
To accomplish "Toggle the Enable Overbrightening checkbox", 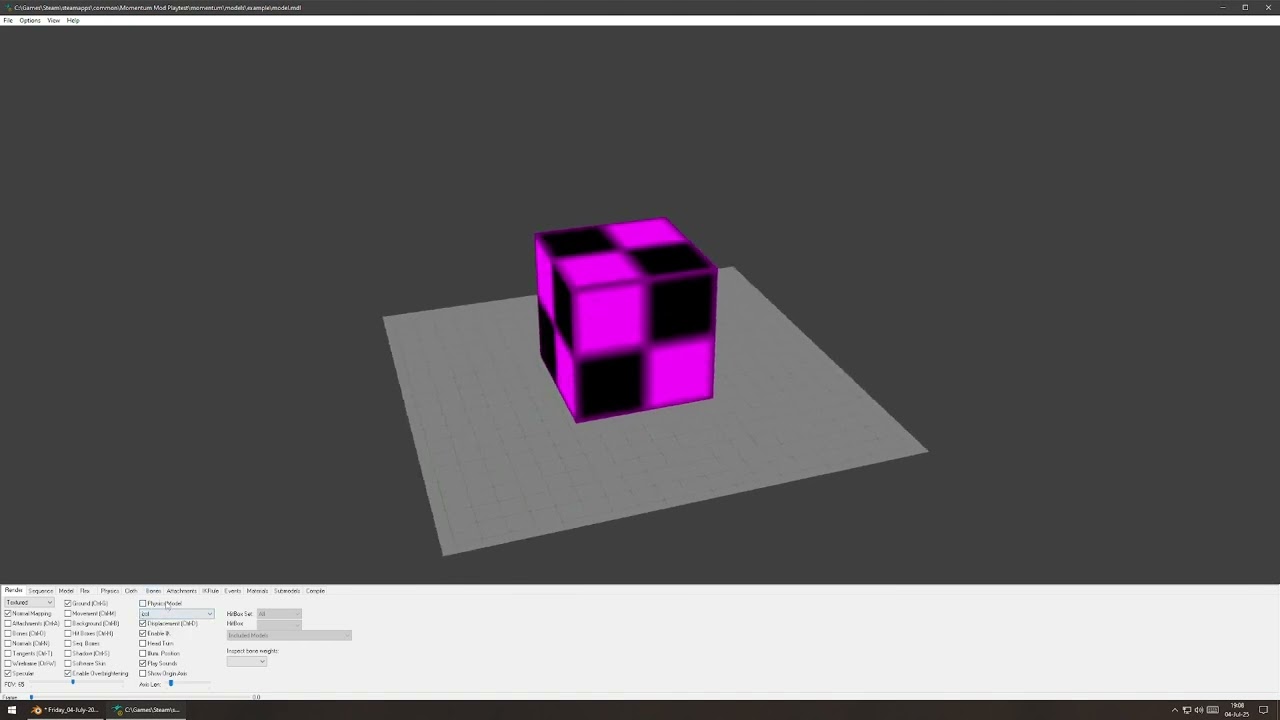I will (68, 674).
